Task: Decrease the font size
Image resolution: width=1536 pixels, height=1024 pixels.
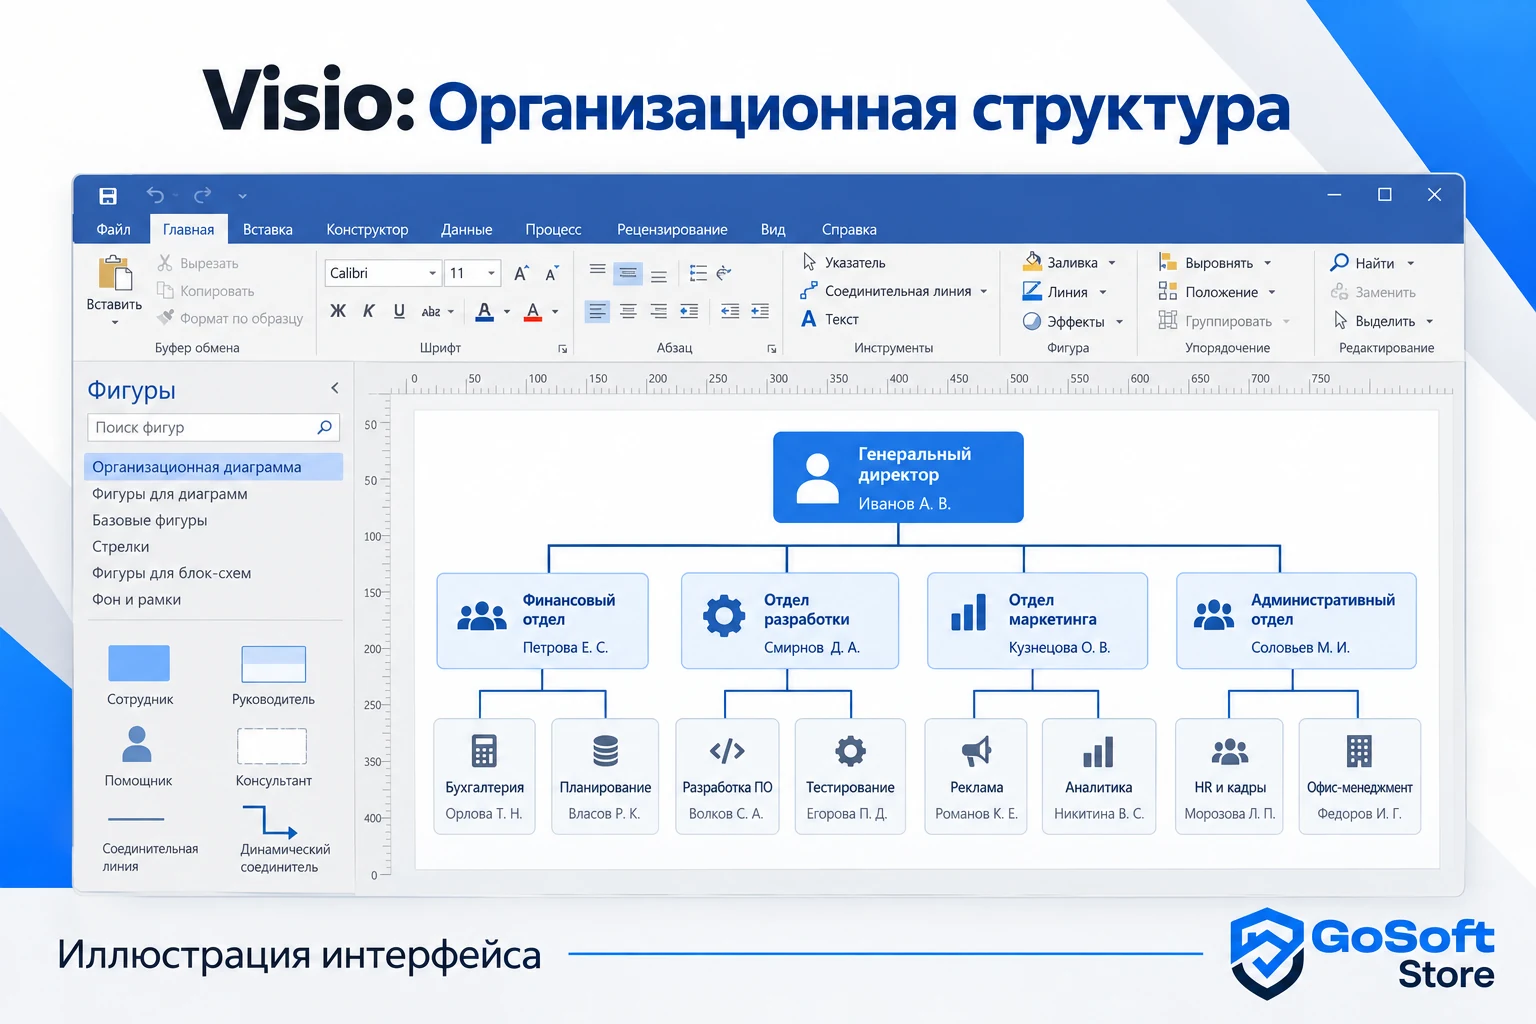Action: (x=551, y=273)
